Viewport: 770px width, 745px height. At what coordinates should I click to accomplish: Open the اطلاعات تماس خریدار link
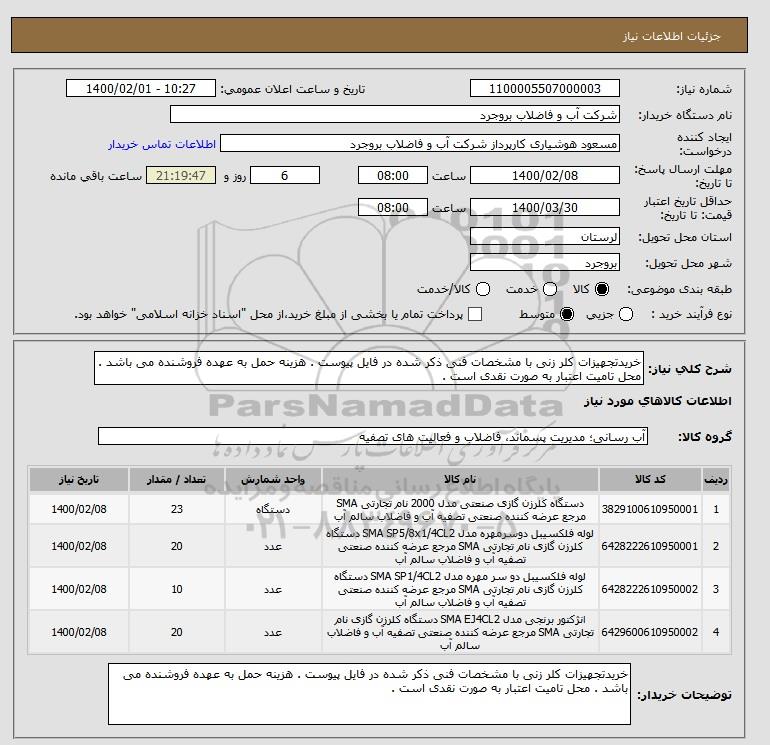point(162,144)
